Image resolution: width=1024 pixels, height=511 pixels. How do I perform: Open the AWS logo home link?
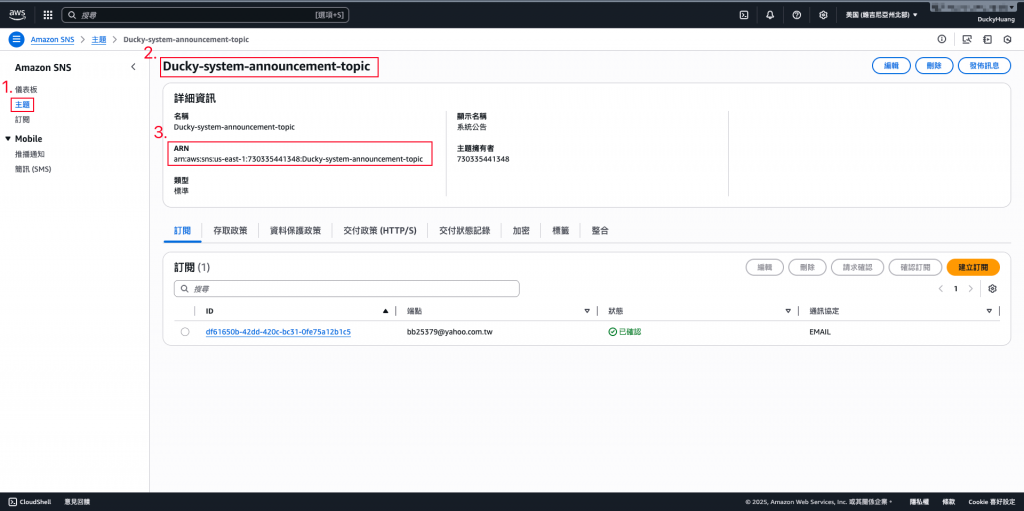click(x=17, y=14)
